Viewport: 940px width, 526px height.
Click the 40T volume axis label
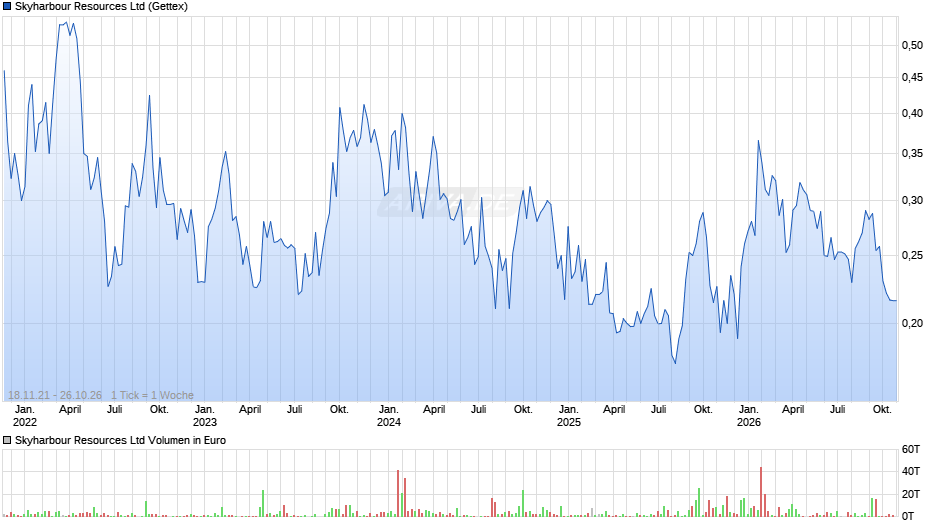(911, 471)
